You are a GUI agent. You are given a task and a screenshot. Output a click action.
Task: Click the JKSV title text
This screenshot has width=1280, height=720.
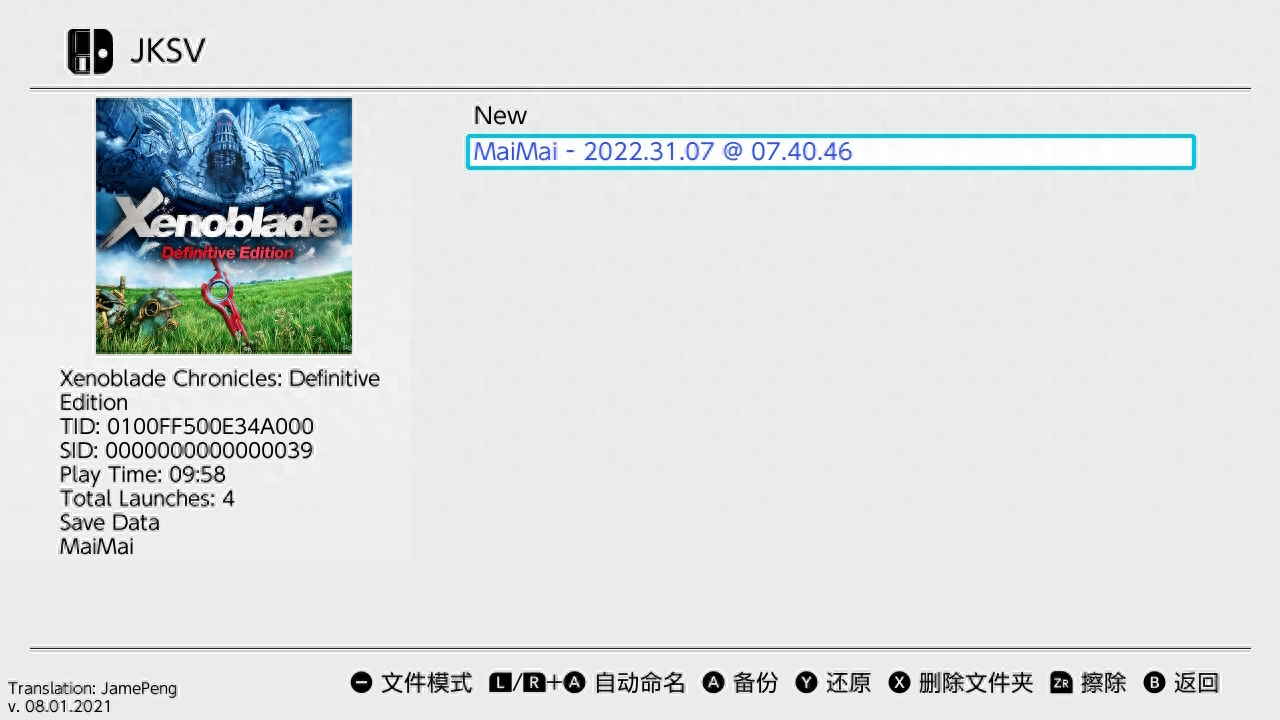pos(168,51)
